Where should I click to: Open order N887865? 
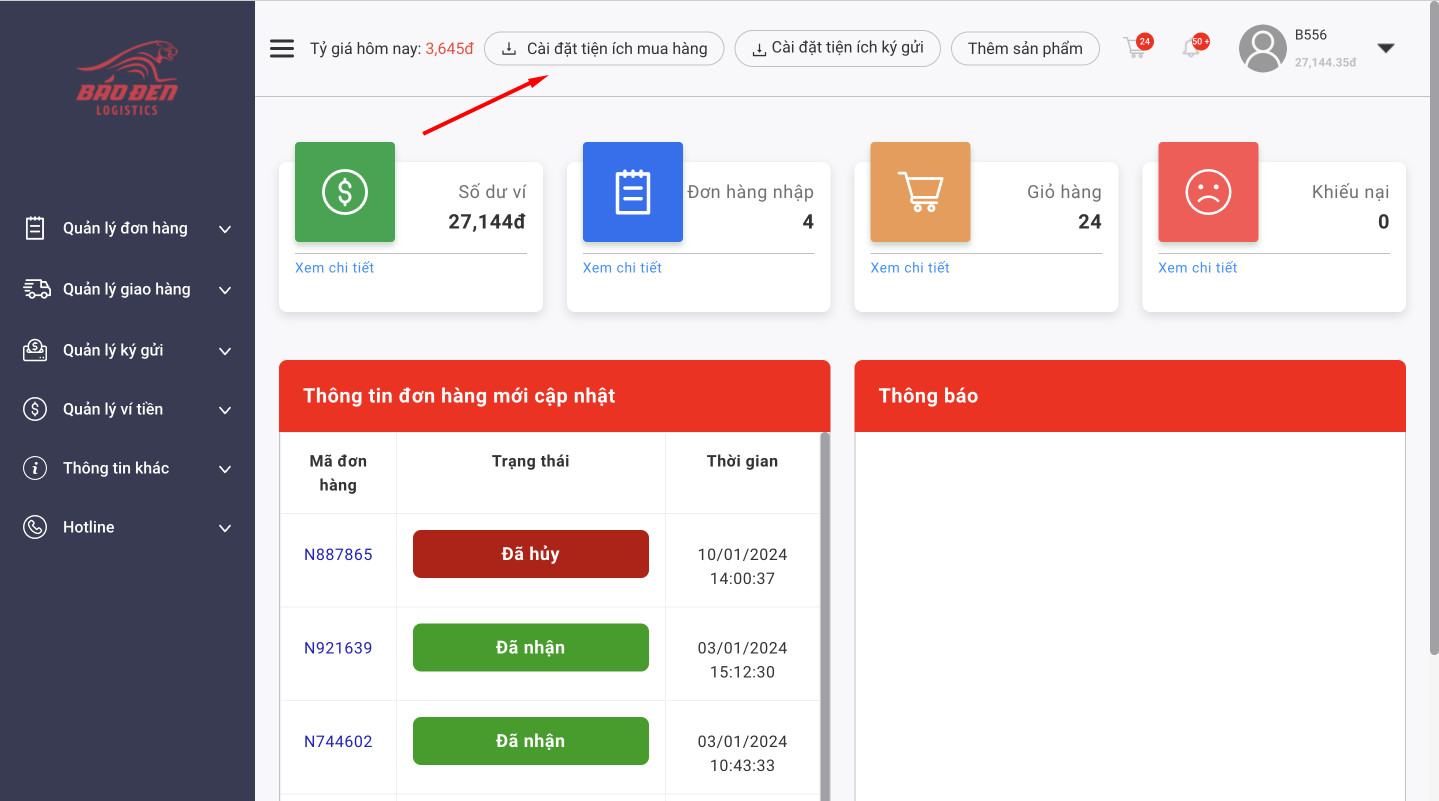(338, 554)
